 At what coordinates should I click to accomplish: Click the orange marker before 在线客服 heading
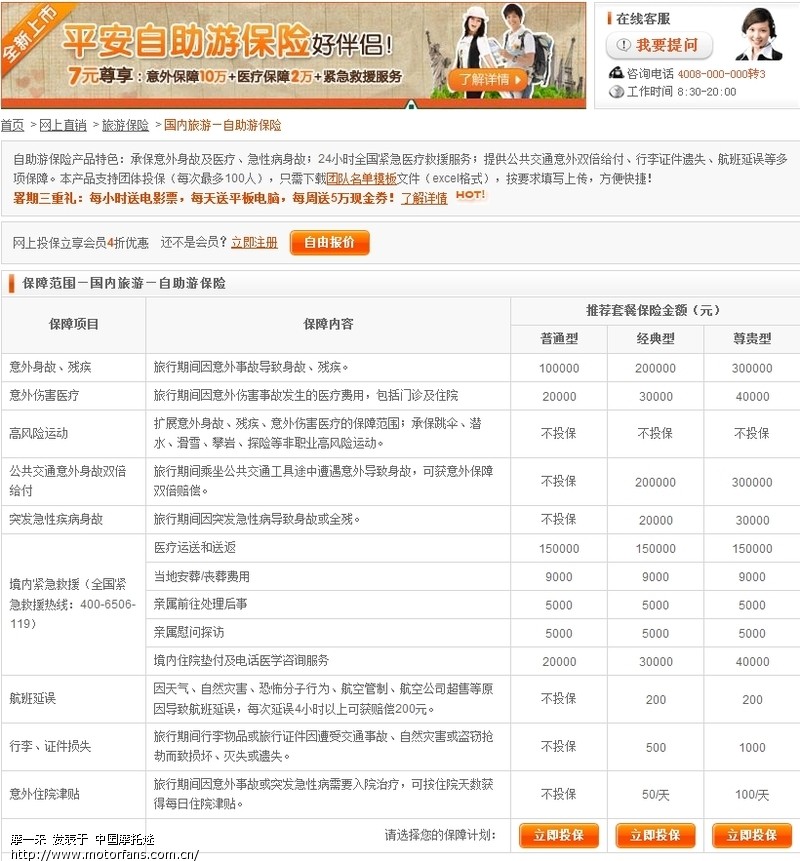tap(610, 19)
